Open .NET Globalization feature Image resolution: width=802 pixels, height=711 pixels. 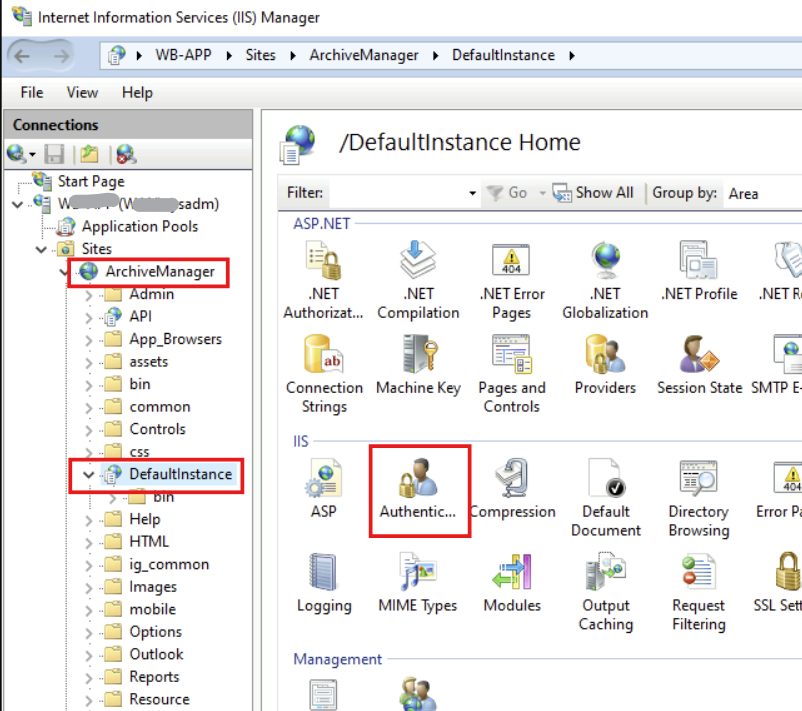[x=606, y=281]
